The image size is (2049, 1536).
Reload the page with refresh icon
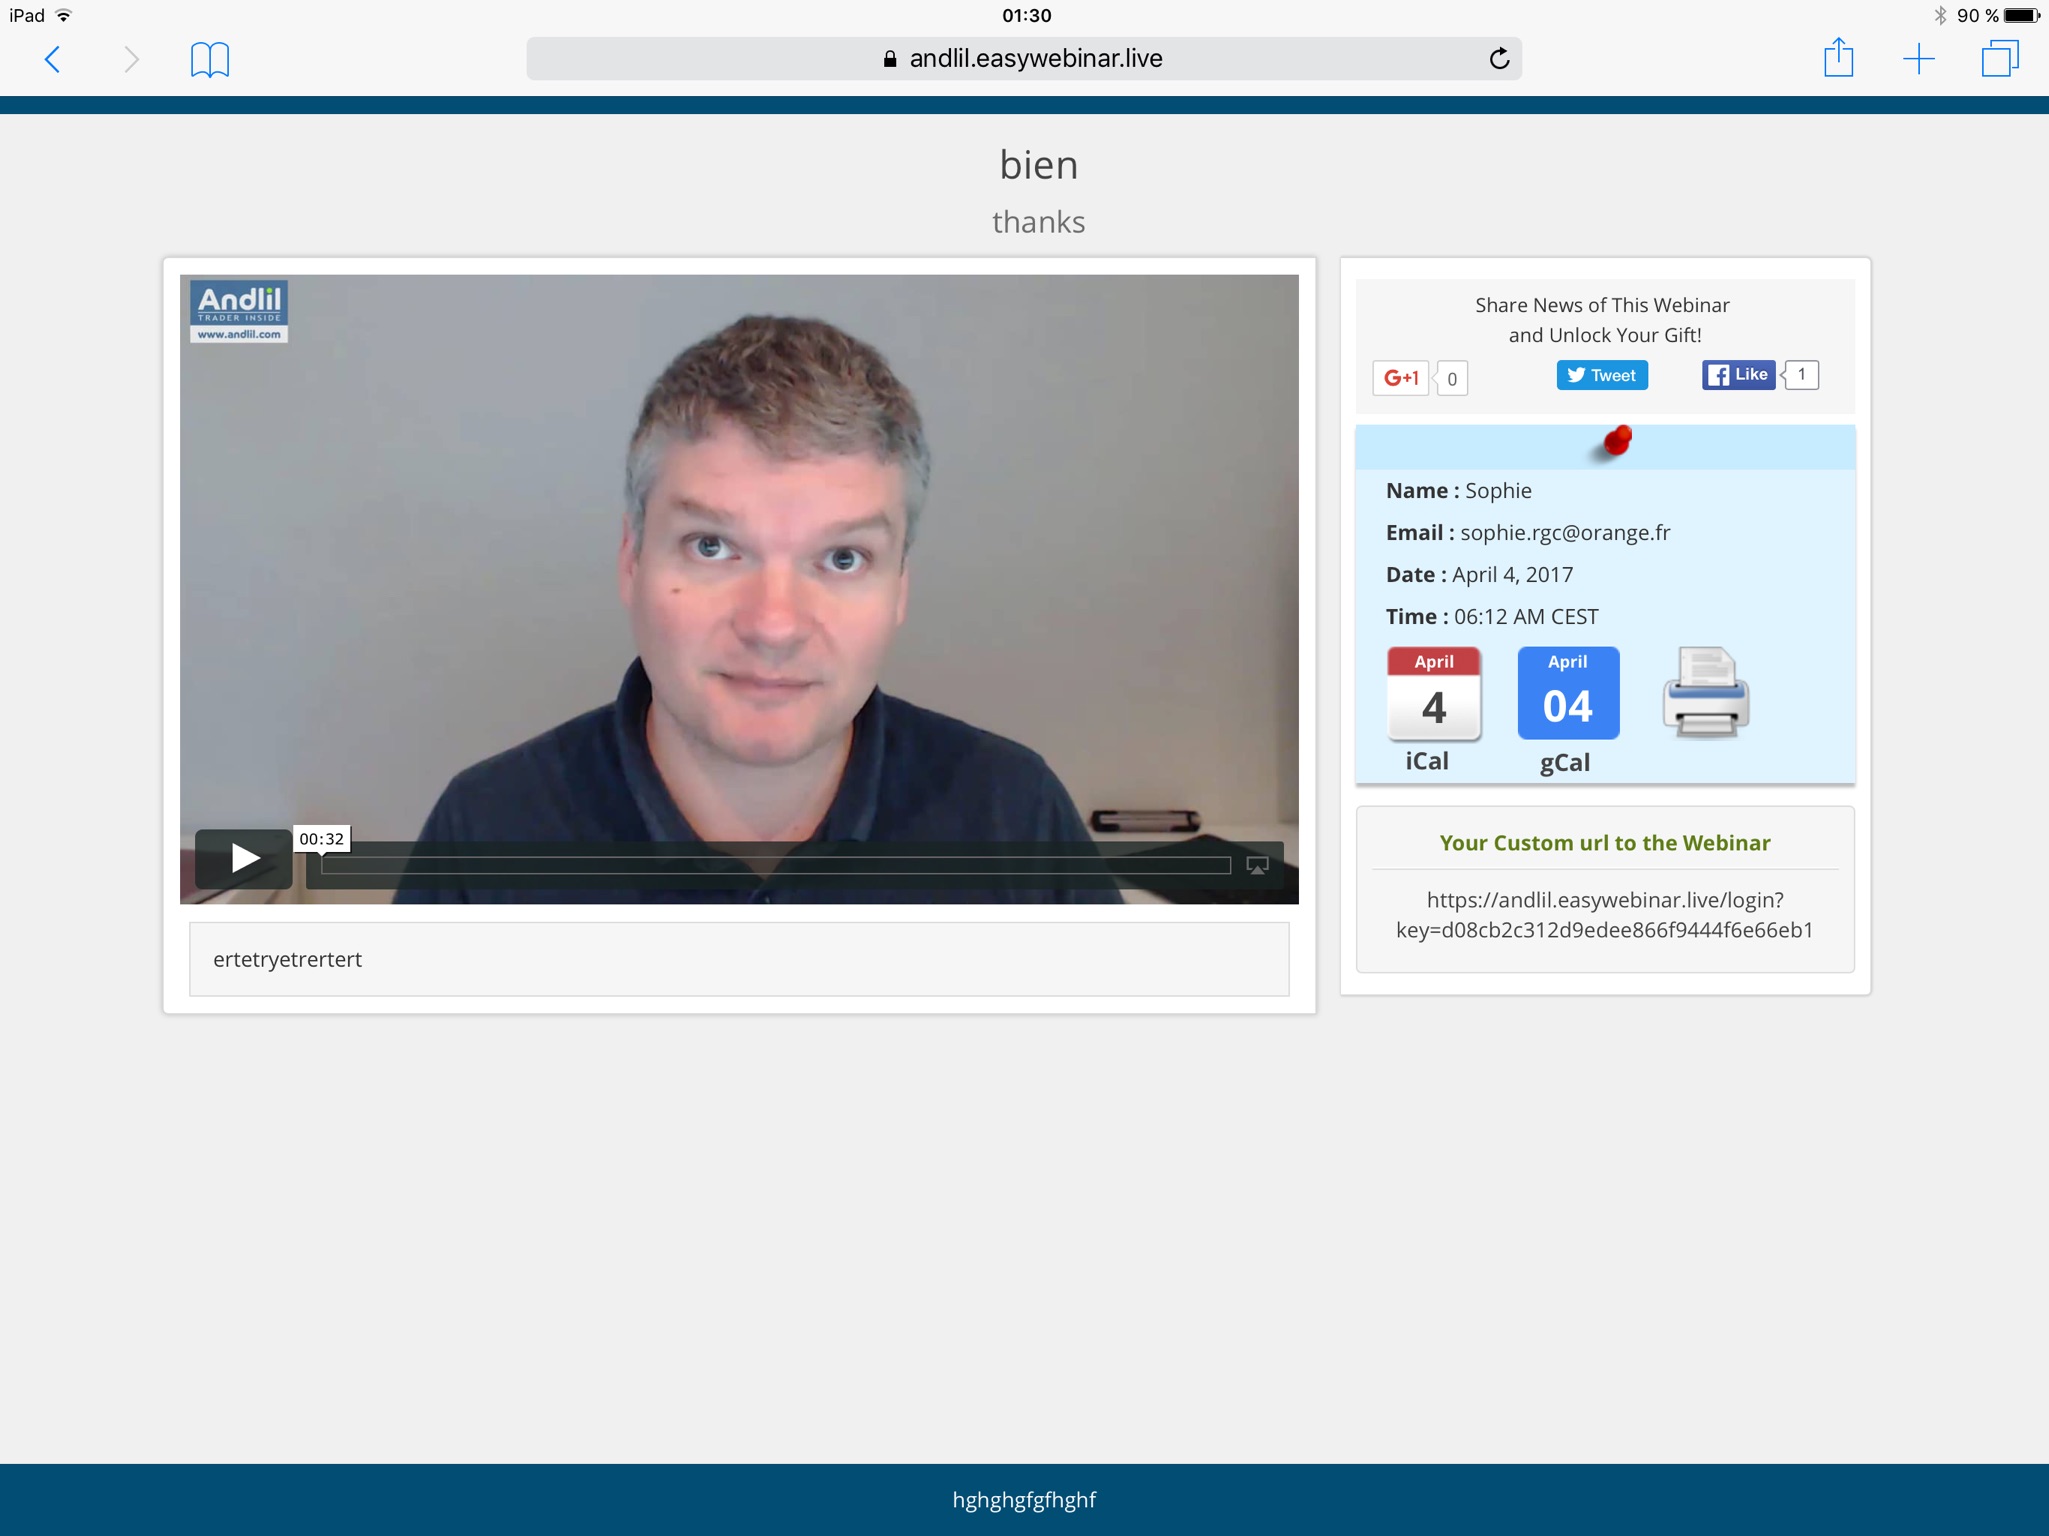1498,59
